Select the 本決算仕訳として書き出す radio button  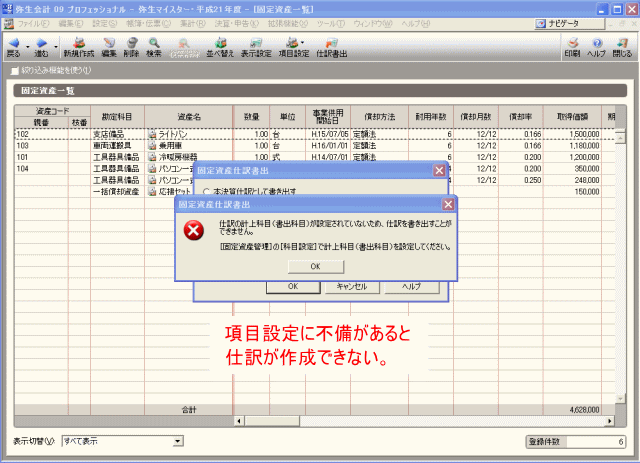(206, 191)
